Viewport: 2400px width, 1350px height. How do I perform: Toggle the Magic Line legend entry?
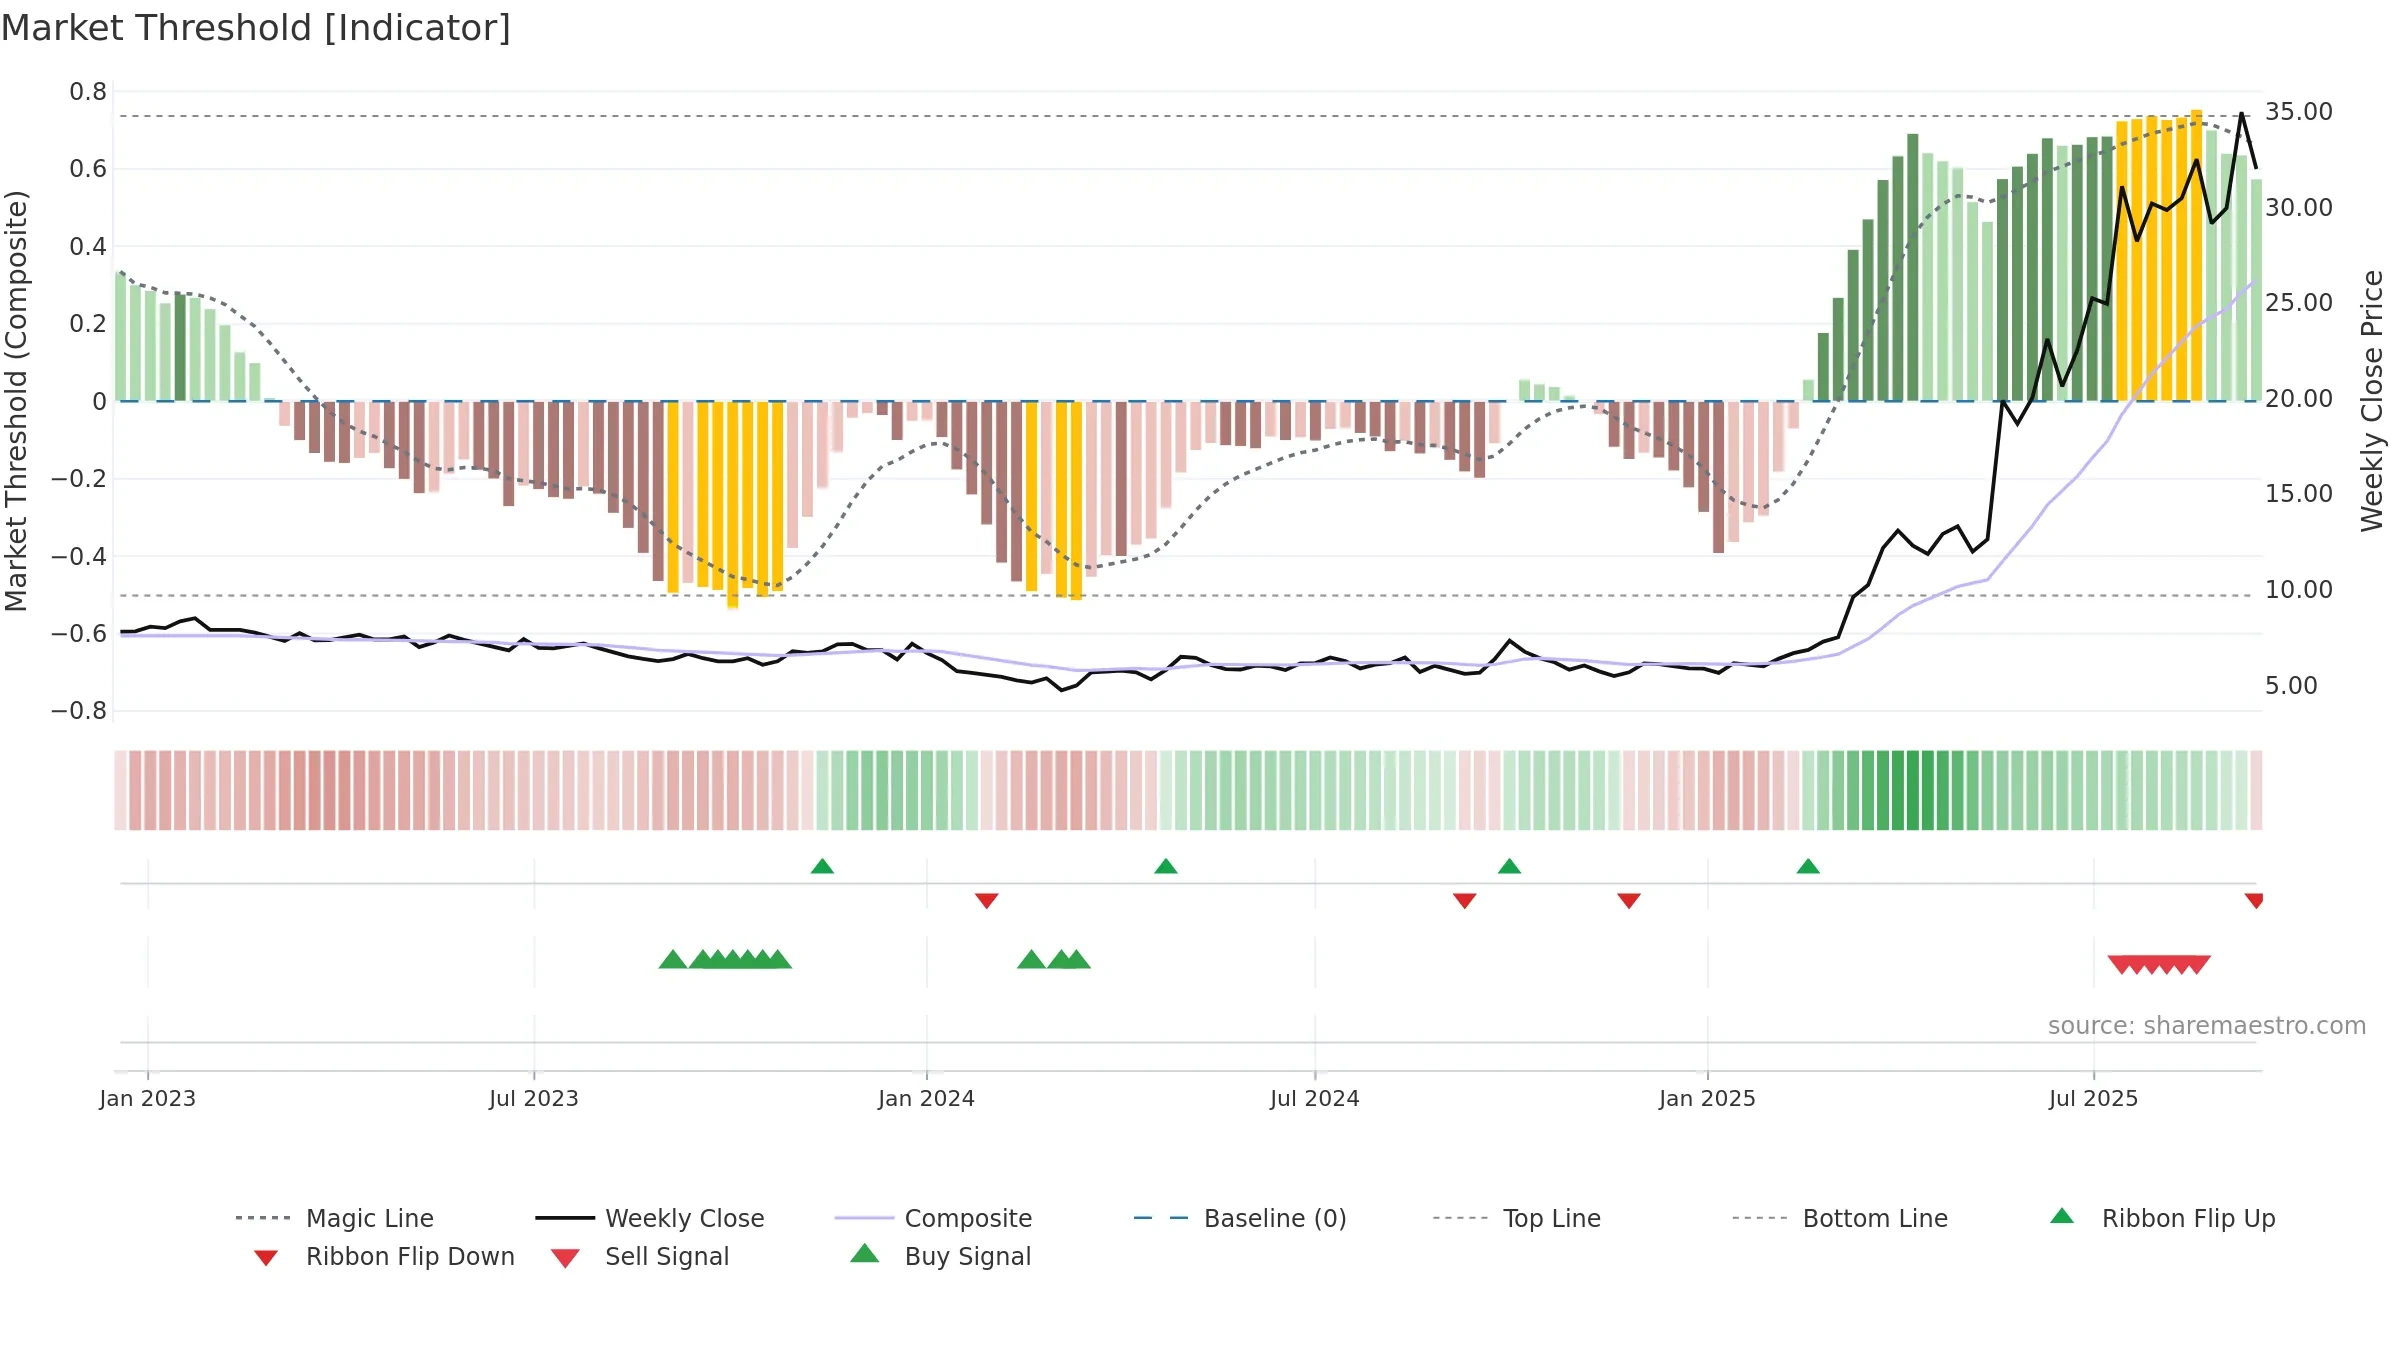click(334, 1218)
